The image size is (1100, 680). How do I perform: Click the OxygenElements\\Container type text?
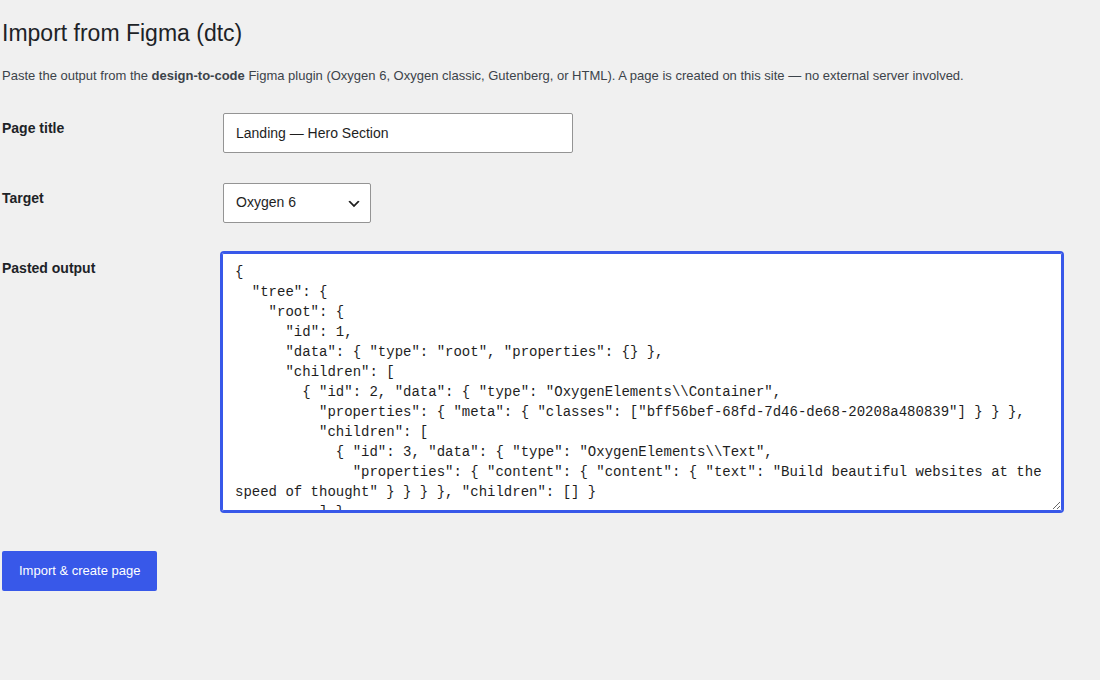click(663, 392)
